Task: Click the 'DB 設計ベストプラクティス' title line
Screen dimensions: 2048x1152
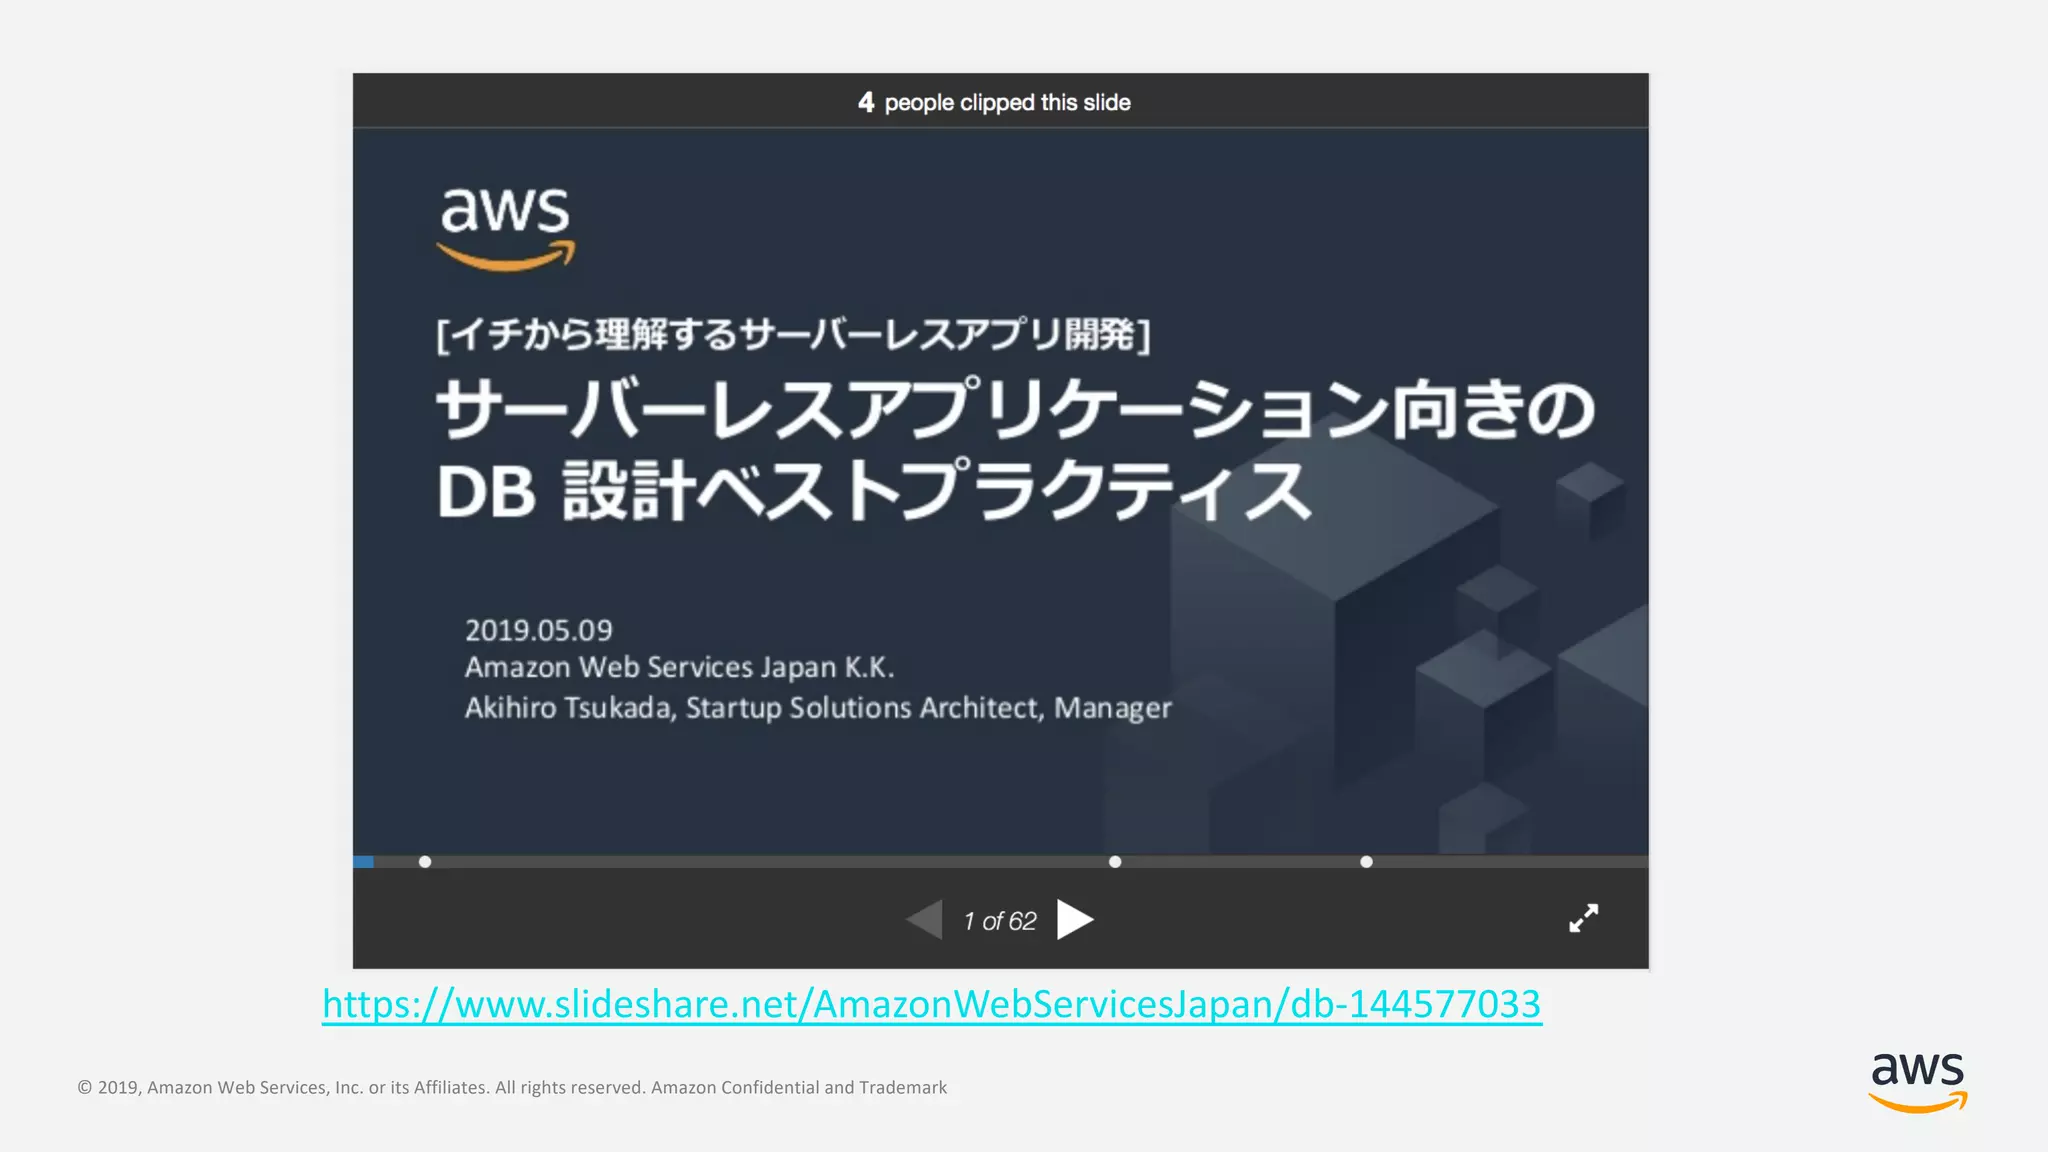Action: coord(875,491)
